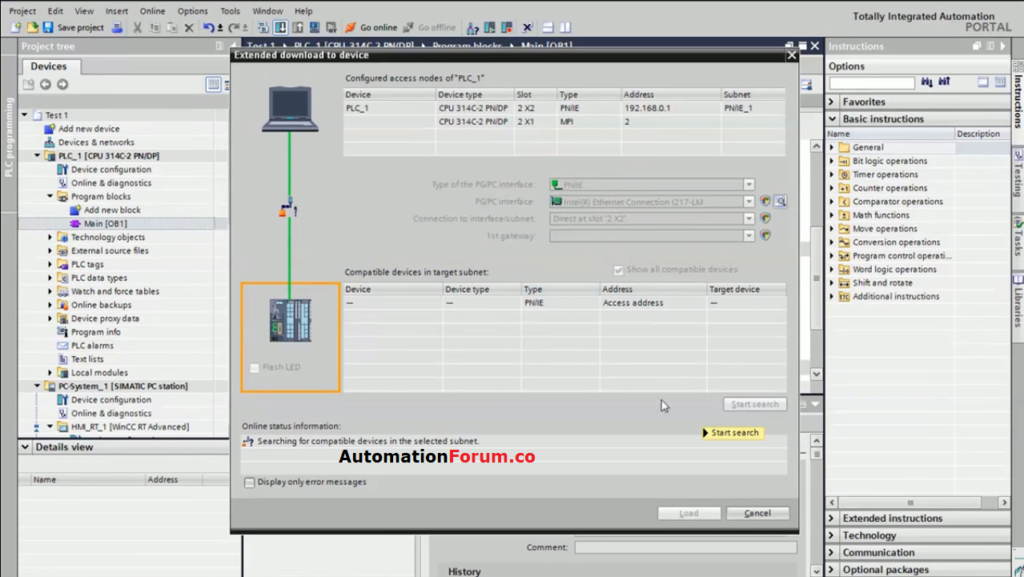
Task: Click the Start search flash icon in online status
Action: (707, 433)
